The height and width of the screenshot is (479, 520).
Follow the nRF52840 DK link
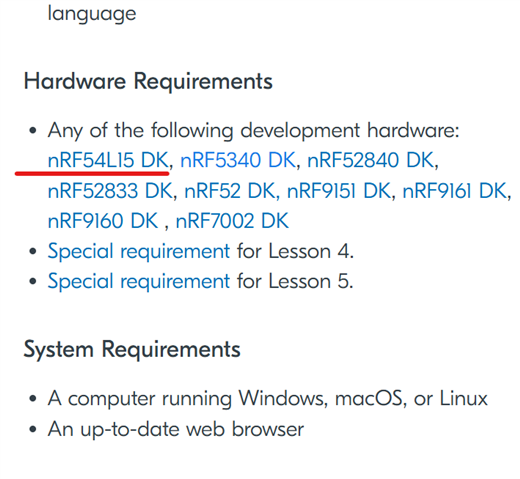[370, 160]
